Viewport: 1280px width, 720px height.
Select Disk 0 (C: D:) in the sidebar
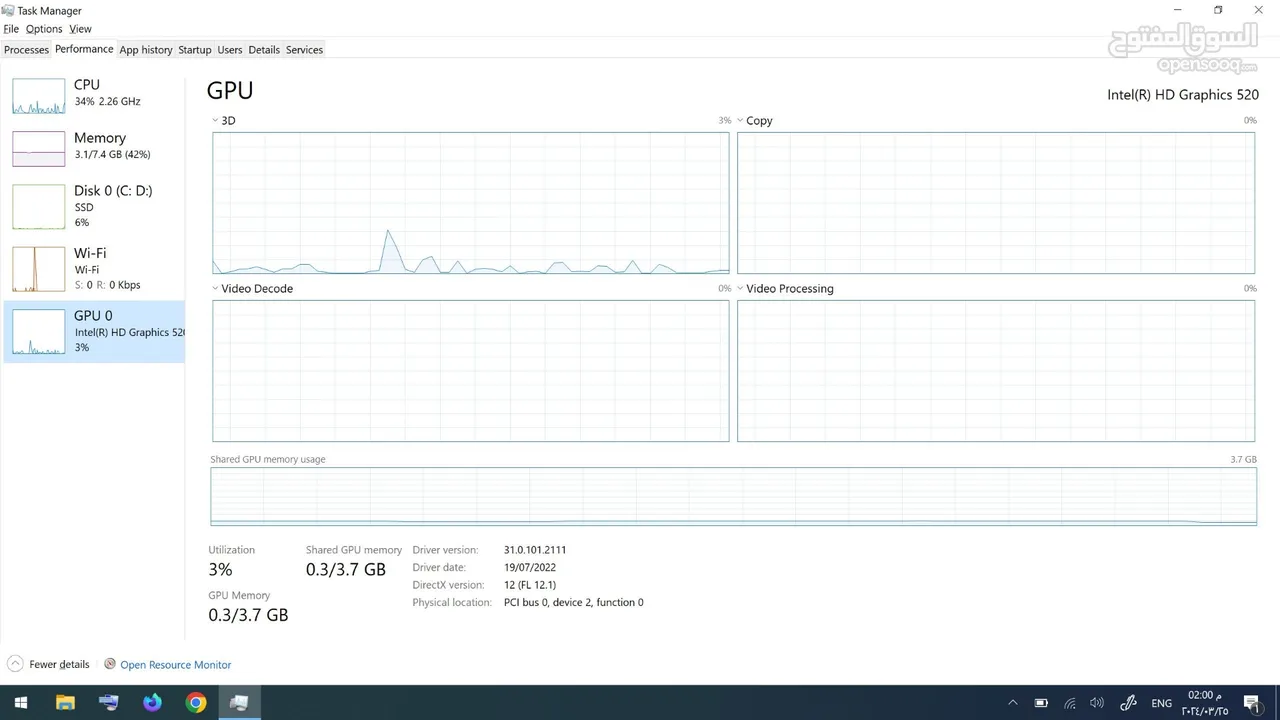coord(94,206)
